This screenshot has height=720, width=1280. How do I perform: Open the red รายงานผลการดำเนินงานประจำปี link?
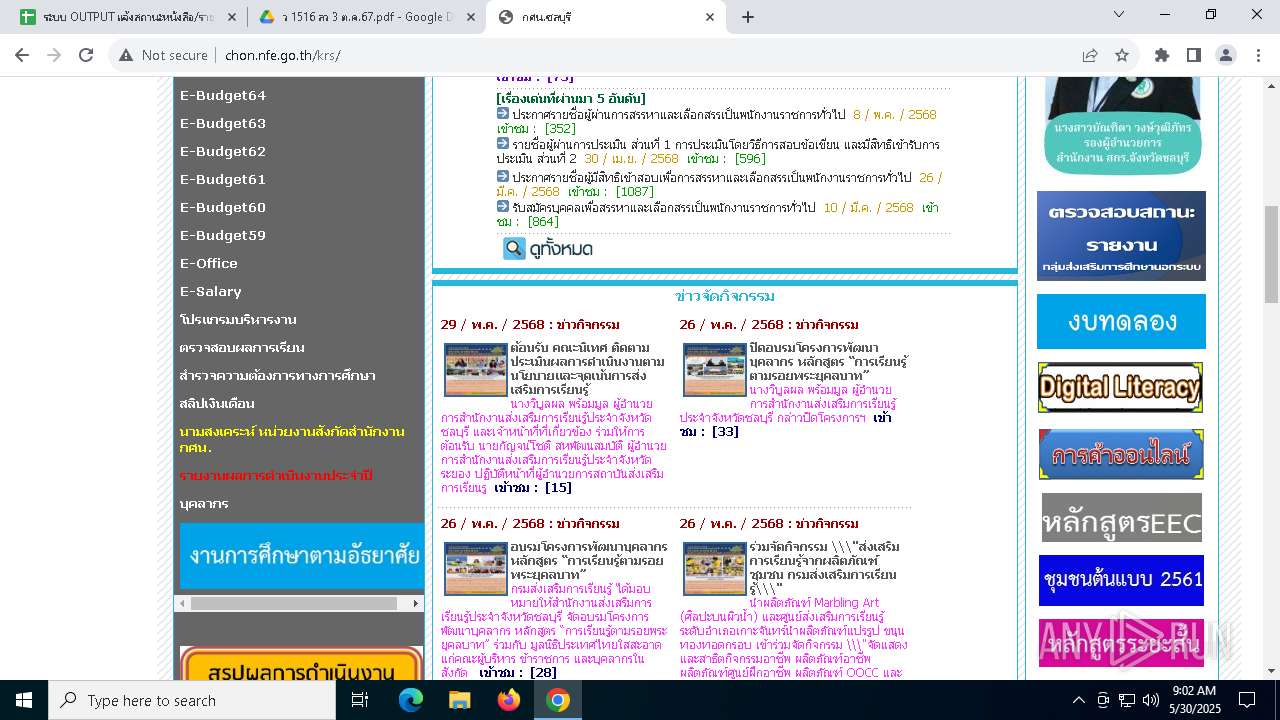(276, 475)
